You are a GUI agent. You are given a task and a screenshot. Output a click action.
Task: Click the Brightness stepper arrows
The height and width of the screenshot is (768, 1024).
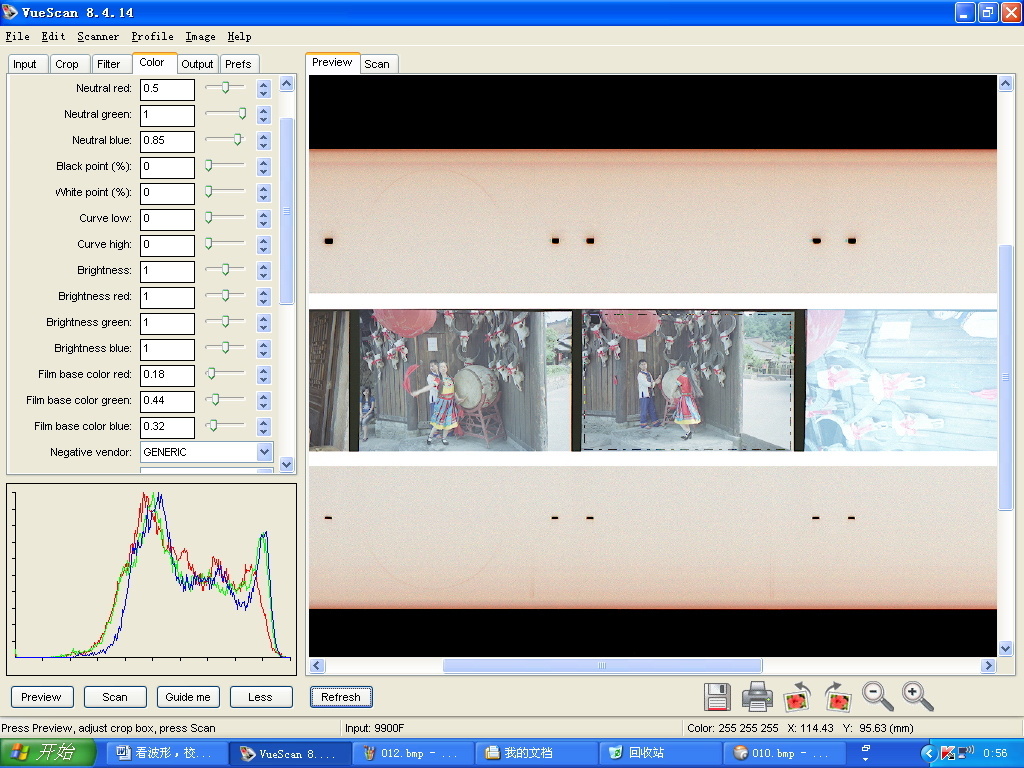(264, 270)
